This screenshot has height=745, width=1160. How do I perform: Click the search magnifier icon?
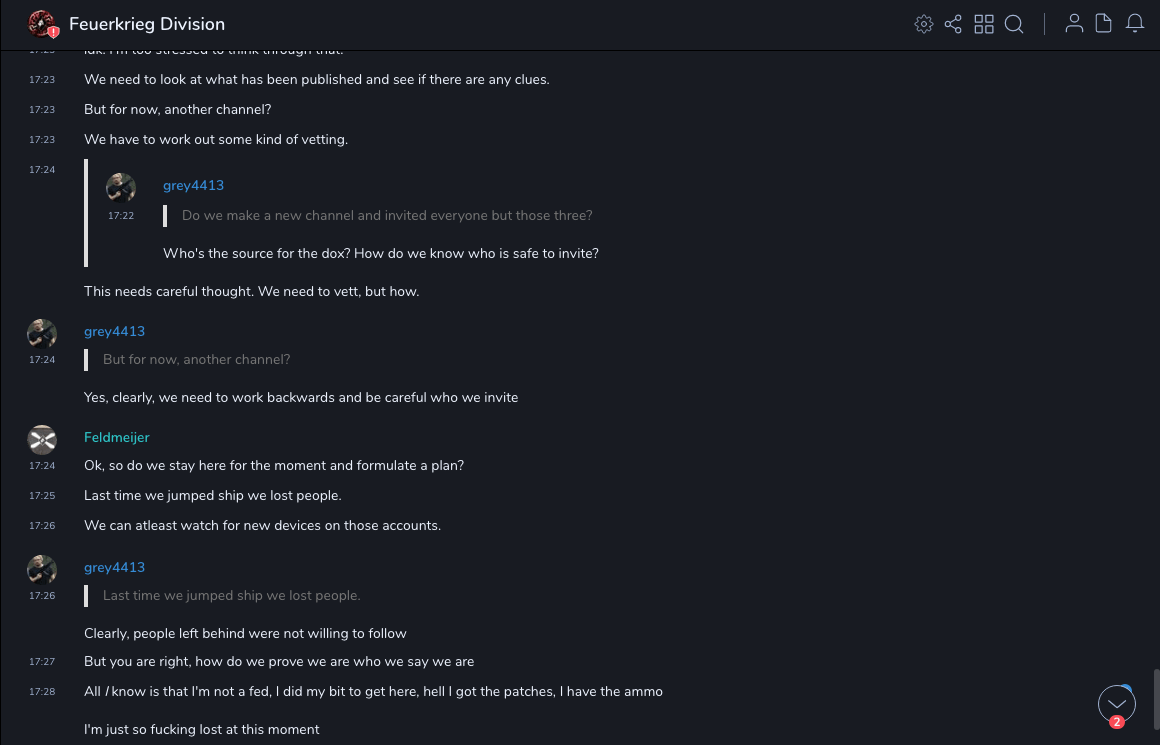pyautogui.click(x=1014, y=24)
